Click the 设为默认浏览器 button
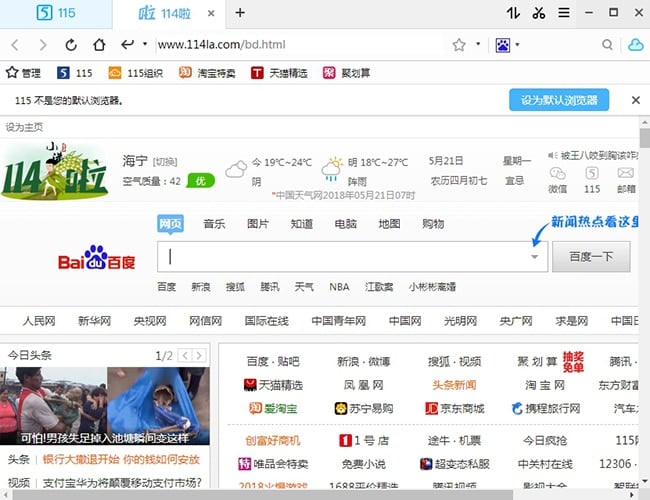The height and width of the screenshot is (500, 650). click(559, 100)
